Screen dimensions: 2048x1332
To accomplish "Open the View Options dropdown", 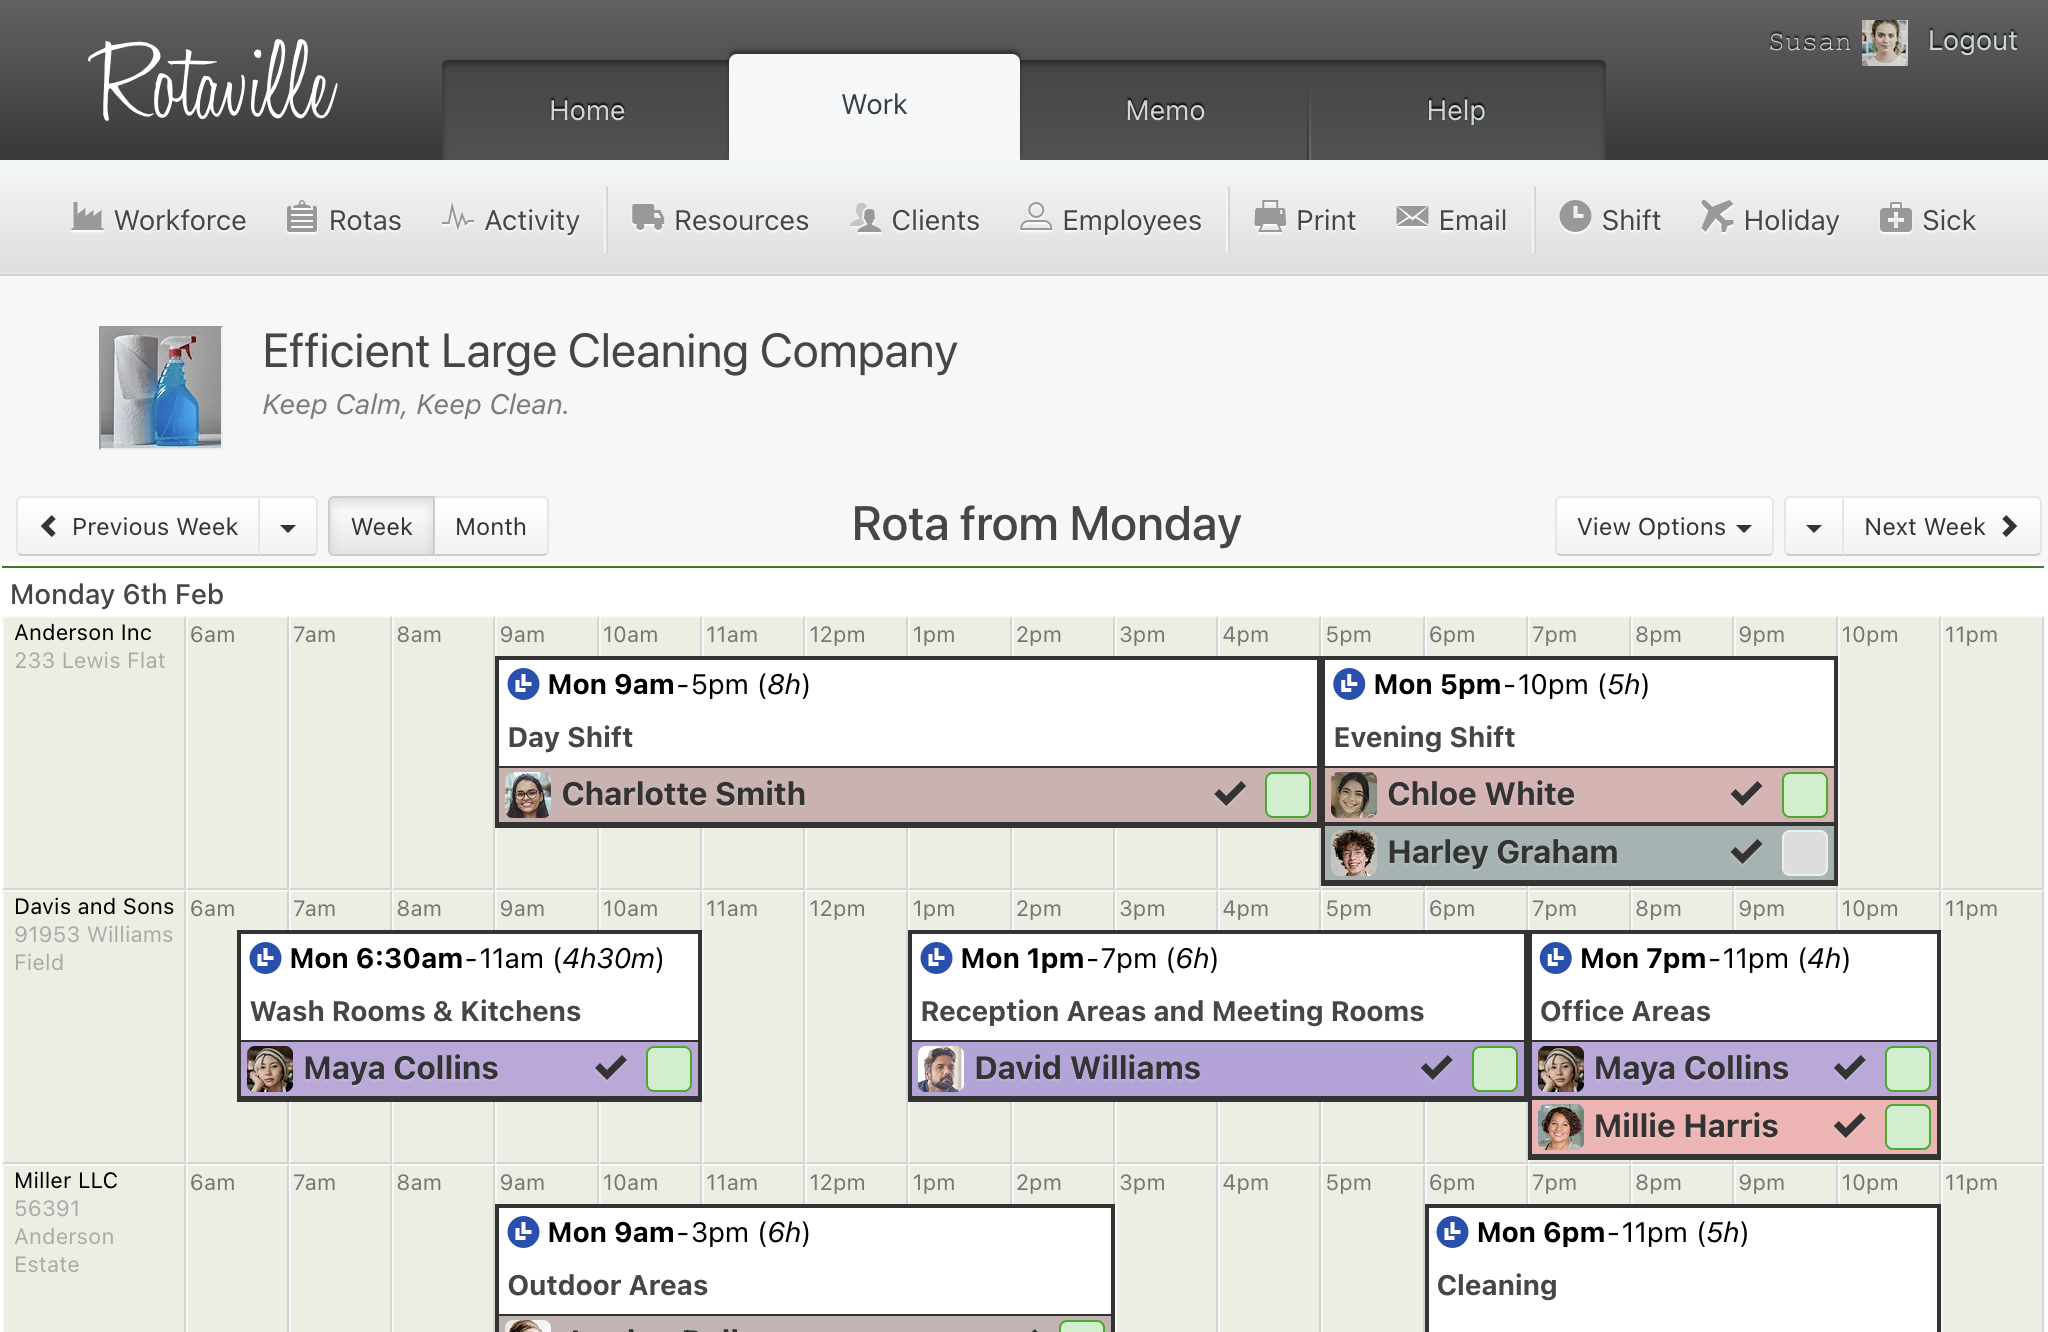I will click(1664, 527).
